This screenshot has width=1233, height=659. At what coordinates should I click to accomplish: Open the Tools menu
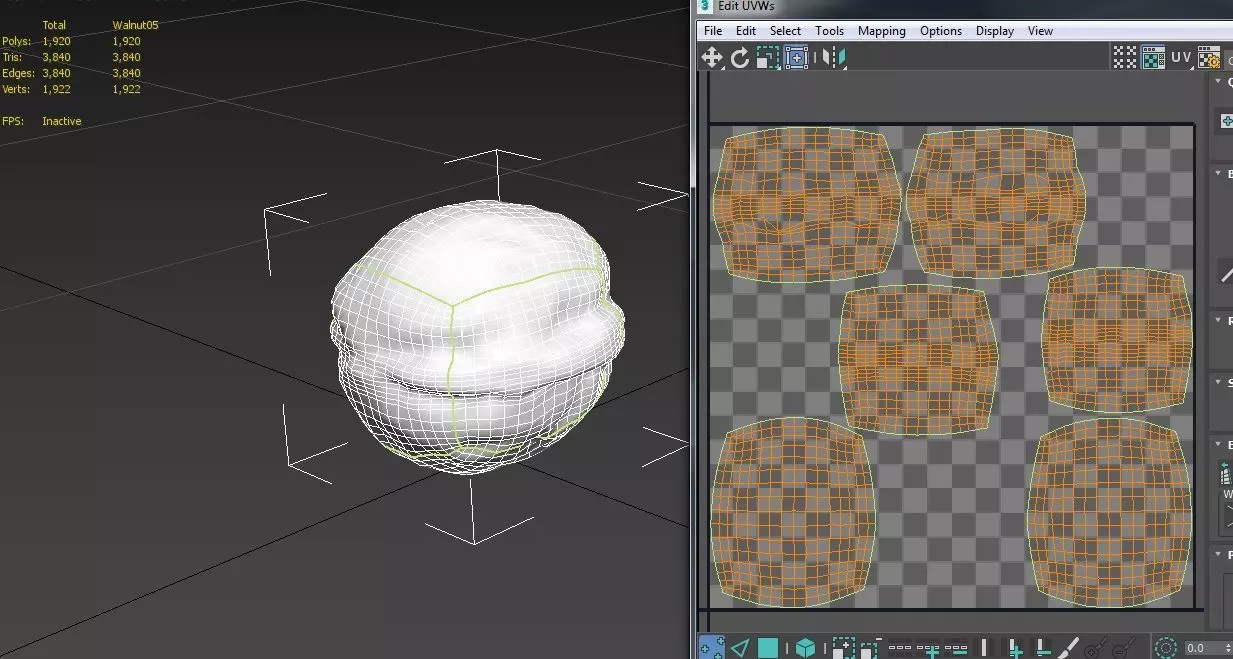click(829, 31)
